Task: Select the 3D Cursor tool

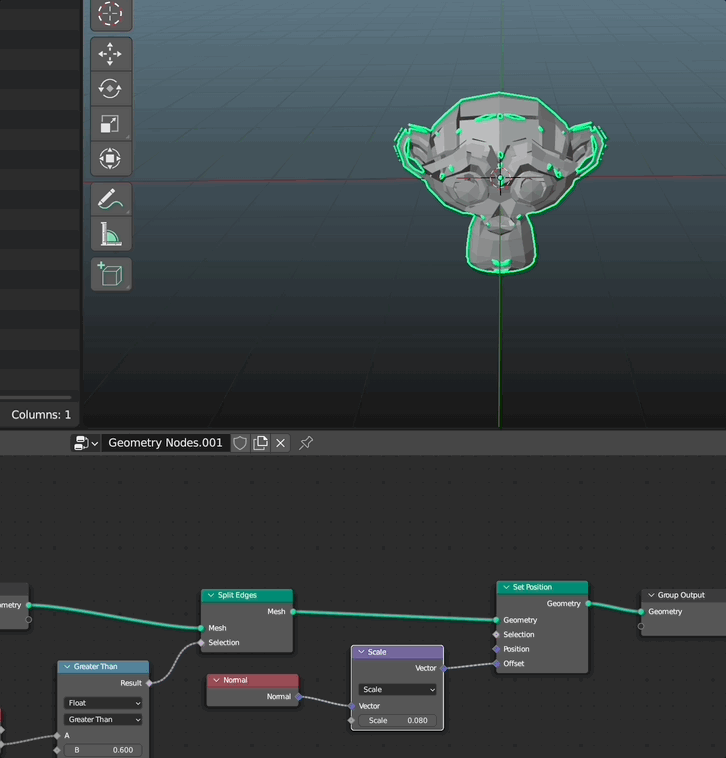Action: click(111, 15)
